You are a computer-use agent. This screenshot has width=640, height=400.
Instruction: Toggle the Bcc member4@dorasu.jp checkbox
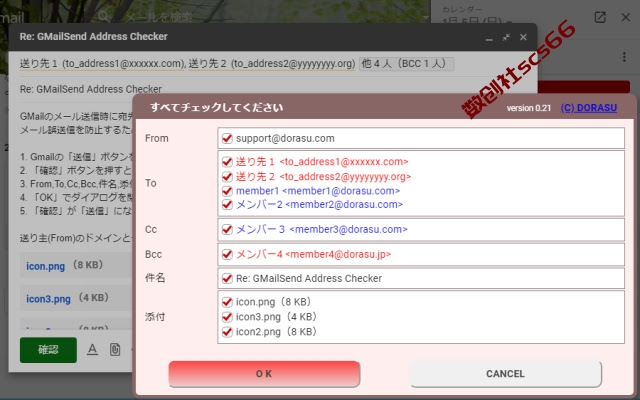[227, 254]
